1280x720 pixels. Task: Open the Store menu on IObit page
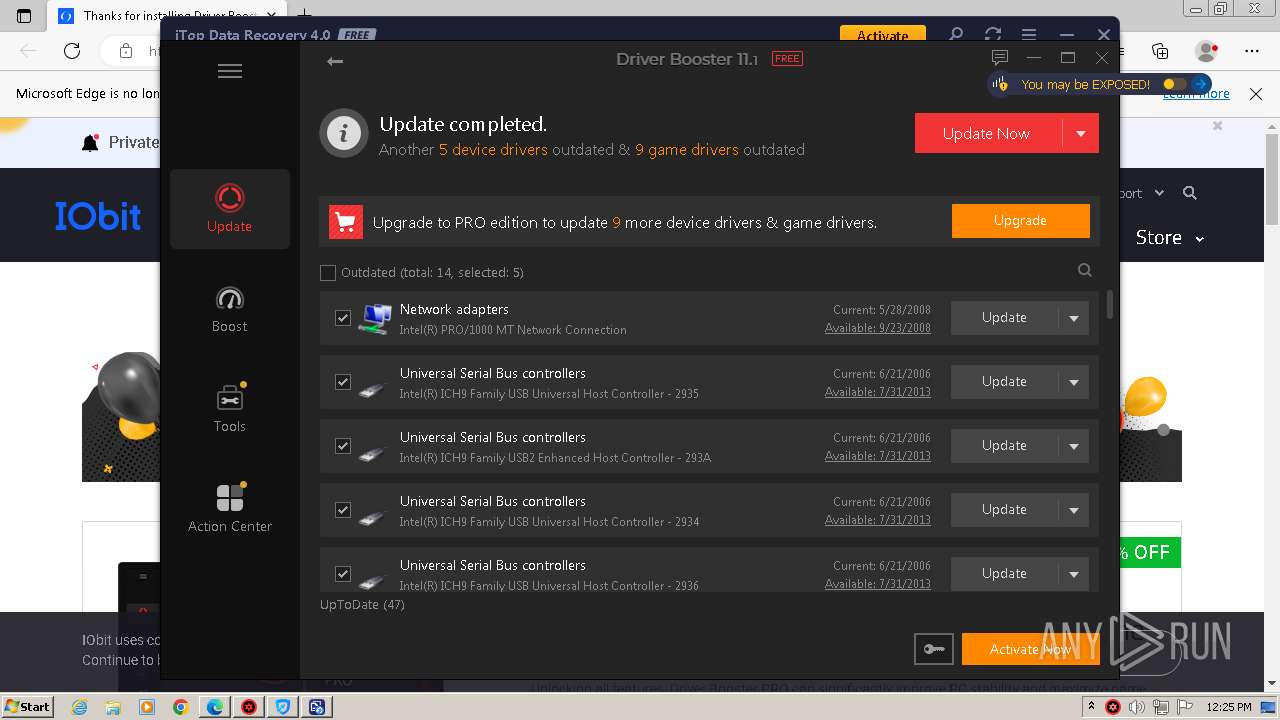coord(1169,237)
